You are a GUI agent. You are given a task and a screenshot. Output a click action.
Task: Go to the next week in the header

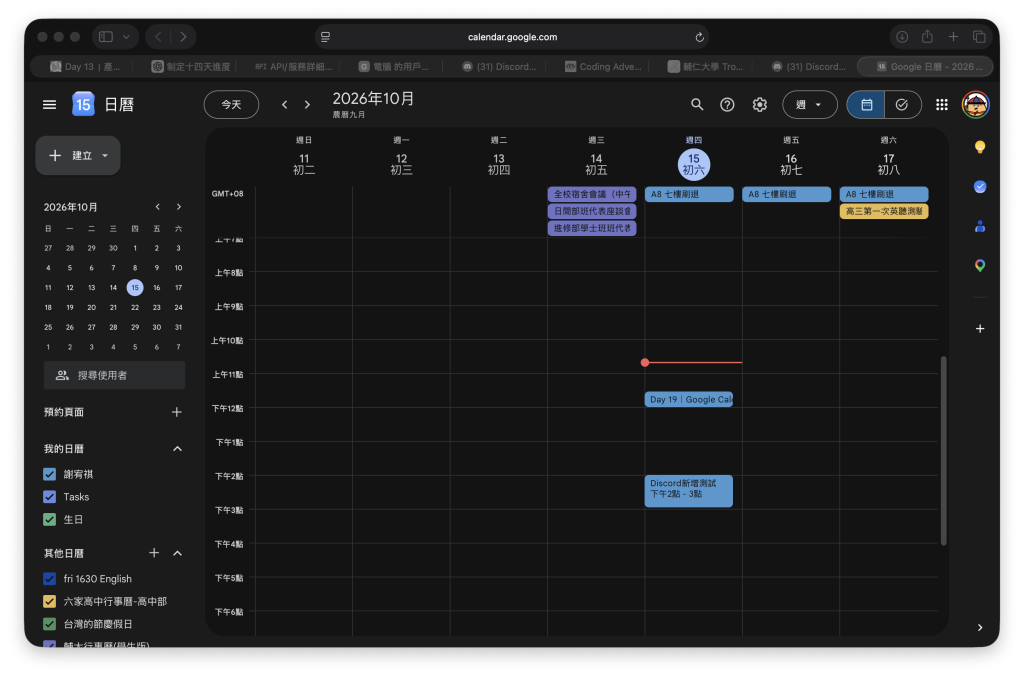click(x=308, y=104)
